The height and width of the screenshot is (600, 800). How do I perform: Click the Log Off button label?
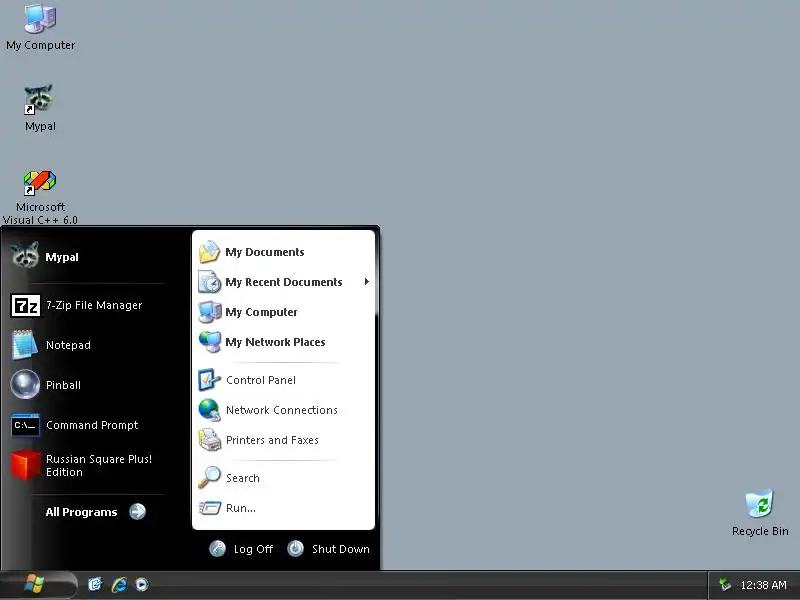253,549
